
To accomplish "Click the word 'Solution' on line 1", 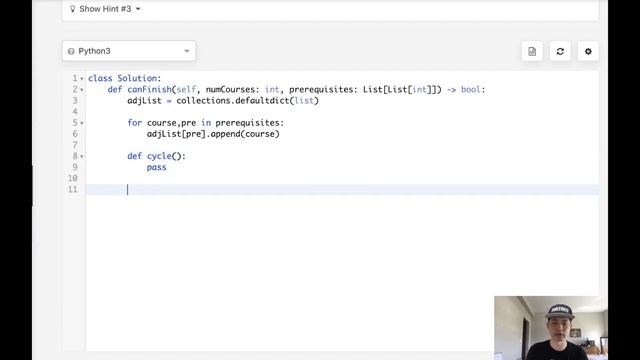I will click(138, 78).
